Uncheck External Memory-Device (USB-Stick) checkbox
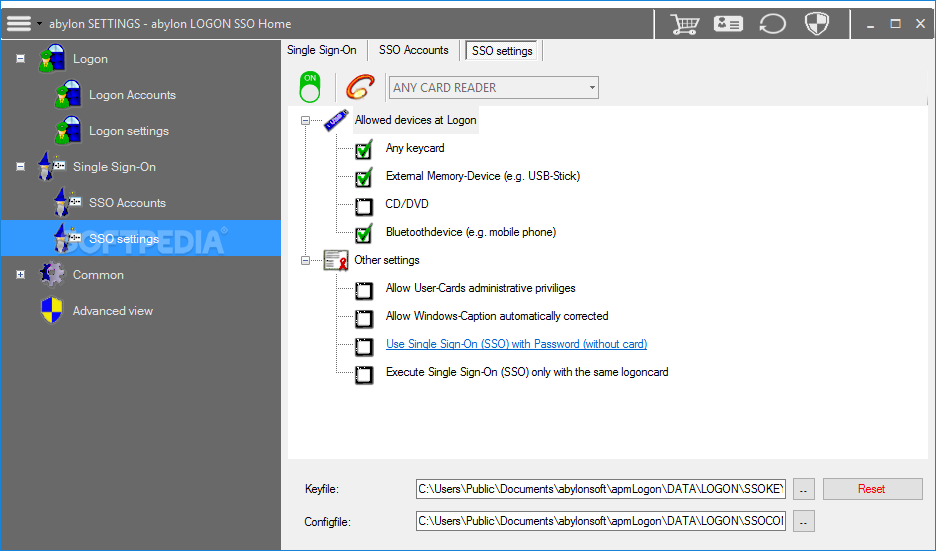The width and height of the screenshot is (936, 551). (x=364, y=177)
